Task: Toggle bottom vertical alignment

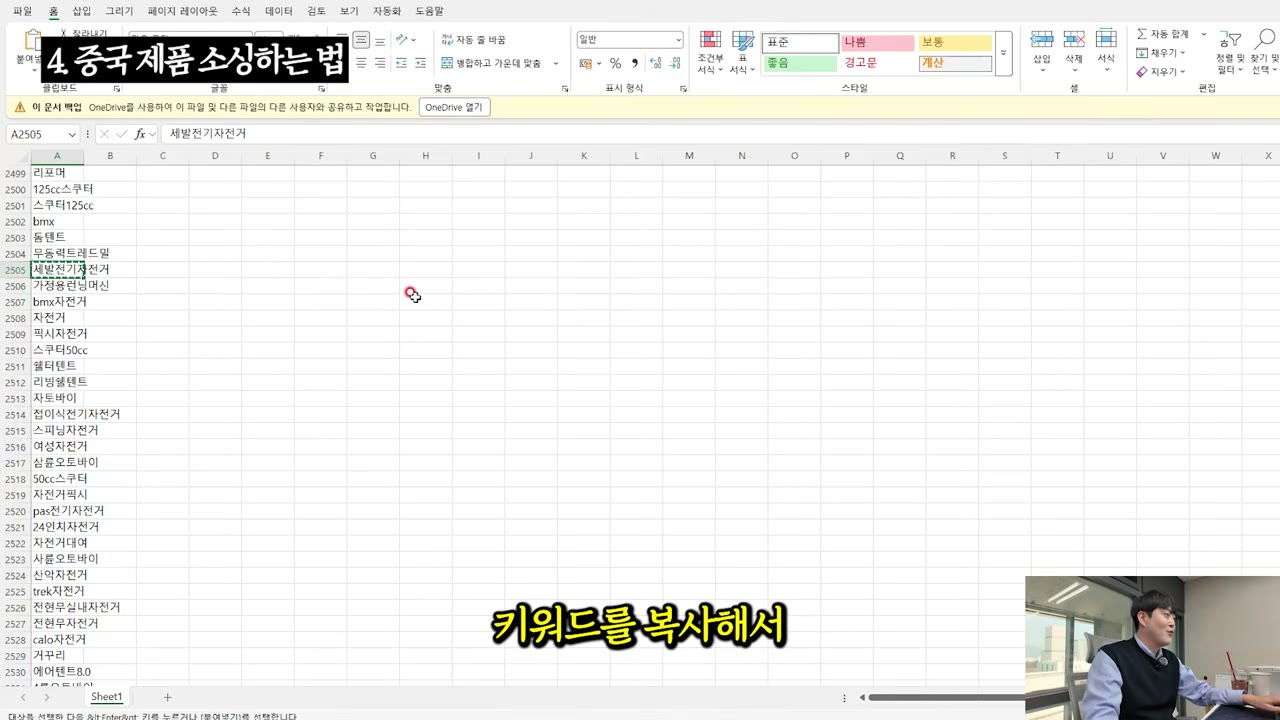Action: pos(380,40)
